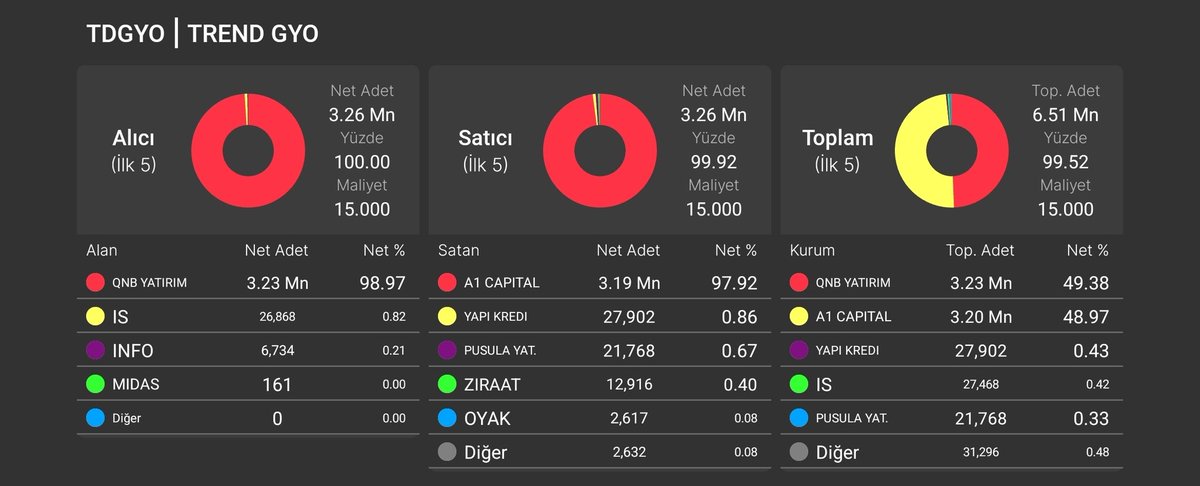Click the TDGYO | TREND GYO title

click(203, 33)
